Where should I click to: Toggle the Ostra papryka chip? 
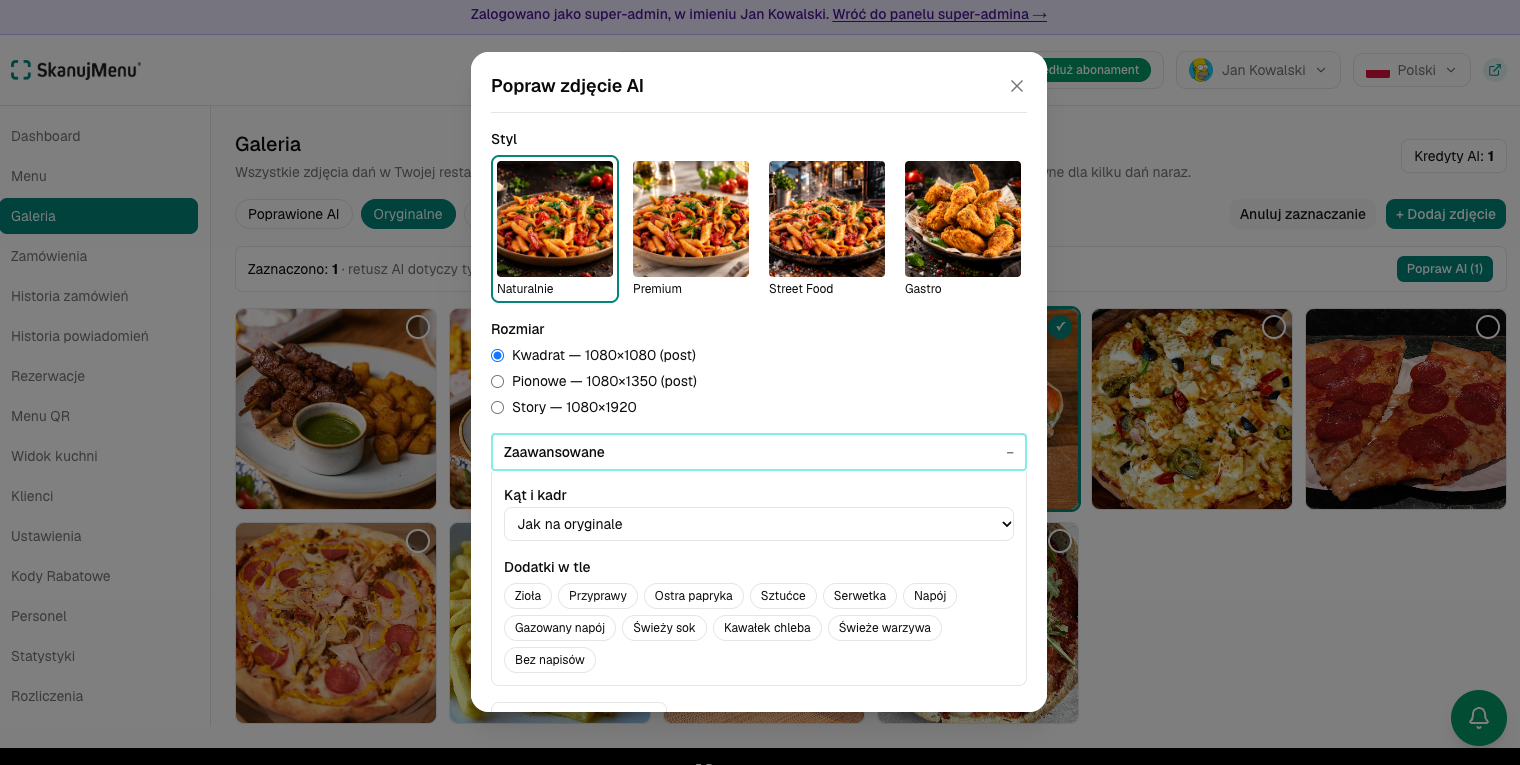tap(694, 596)
